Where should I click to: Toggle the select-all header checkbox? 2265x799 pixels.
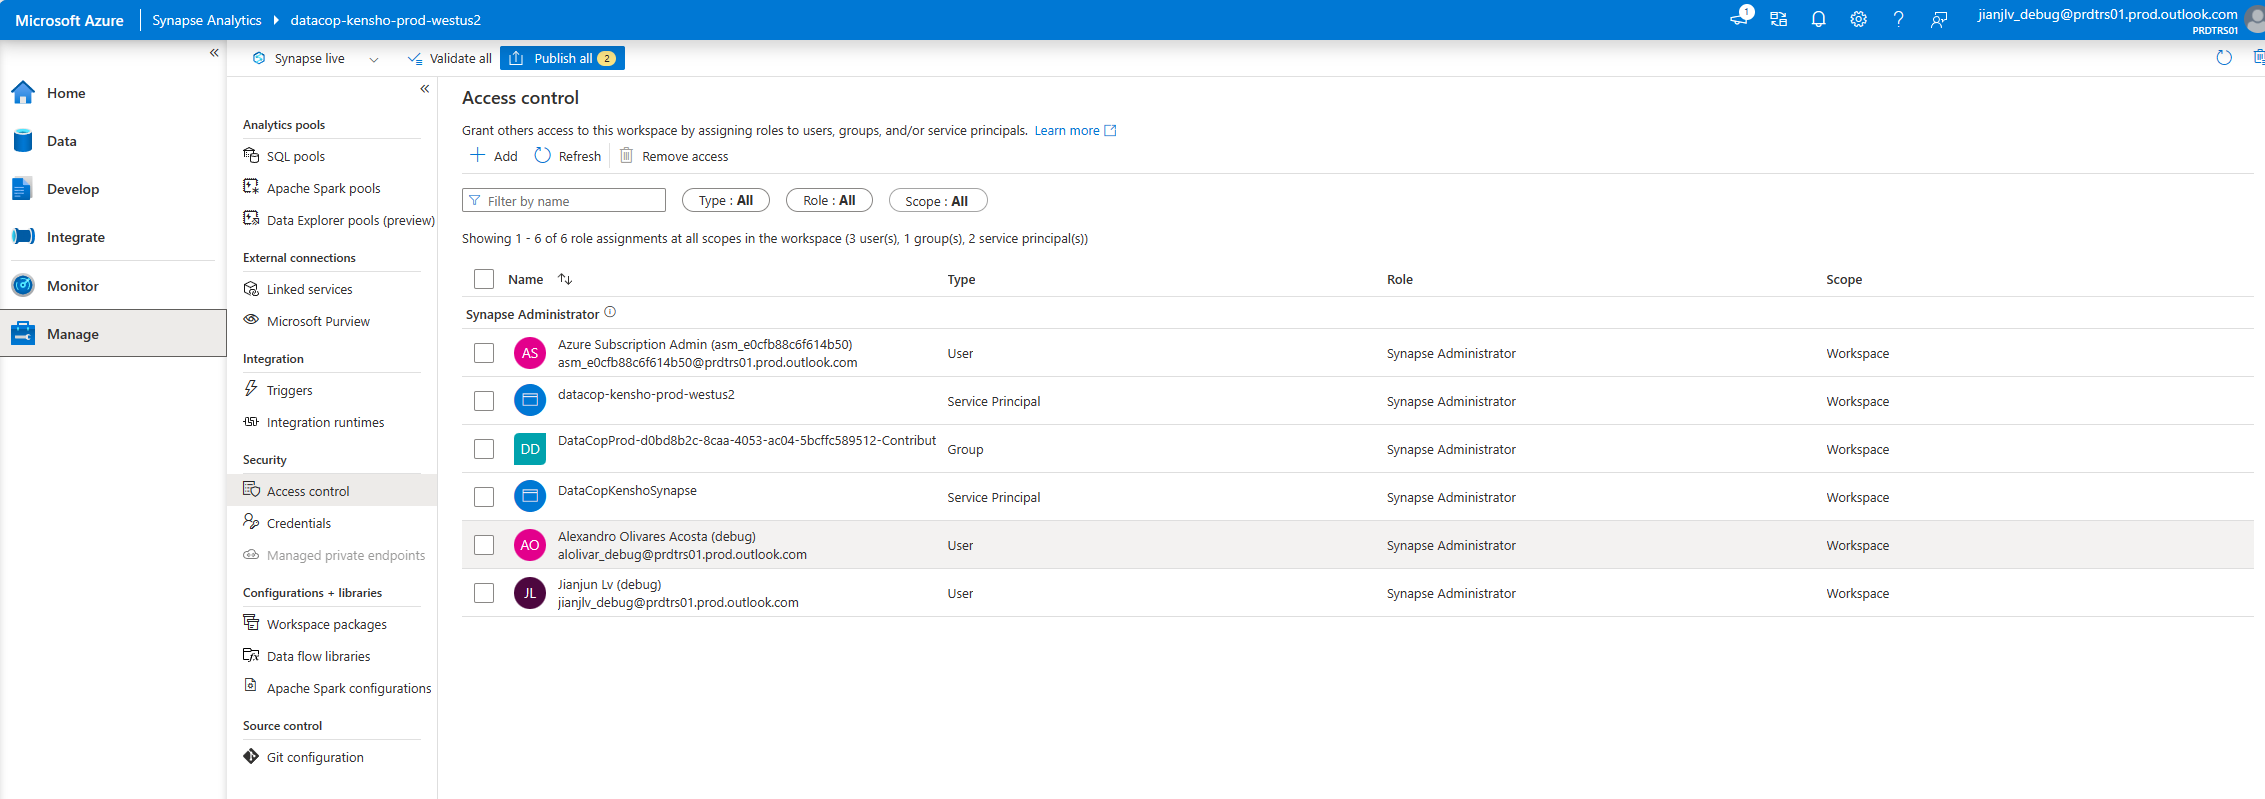click(x=484, y=279)
